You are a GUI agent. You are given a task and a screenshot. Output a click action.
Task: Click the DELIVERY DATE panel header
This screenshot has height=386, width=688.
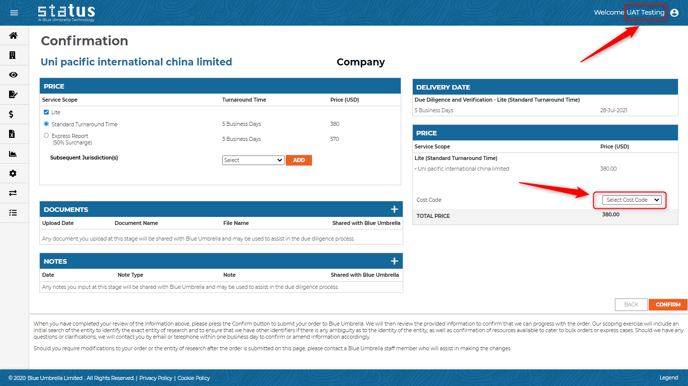[x=545, y=87]
